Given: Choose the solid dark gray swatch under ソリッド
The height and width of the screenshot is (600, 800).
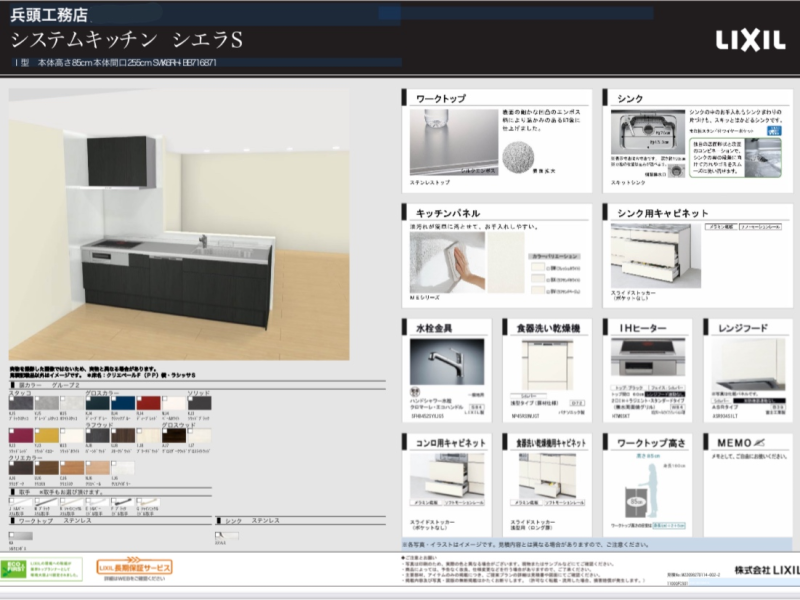Looking at the screenshot, I should [199, 403].
